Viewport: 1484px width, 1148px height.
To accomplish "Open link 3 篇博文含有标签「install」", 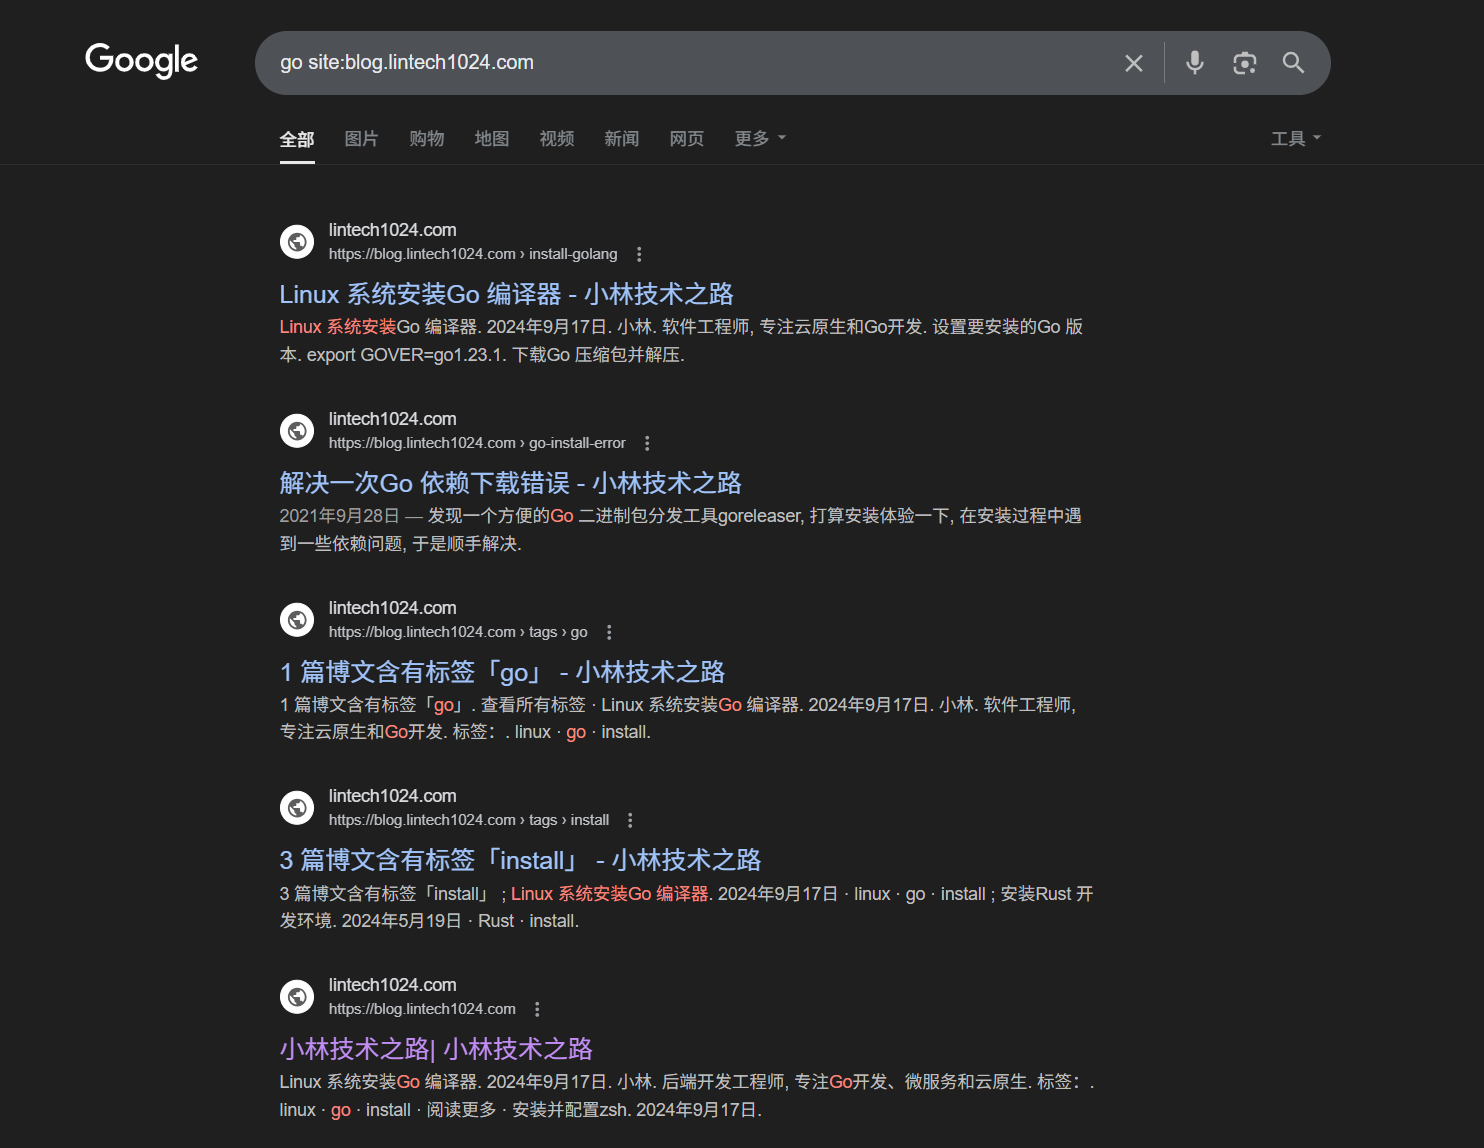I will (520, 860).
